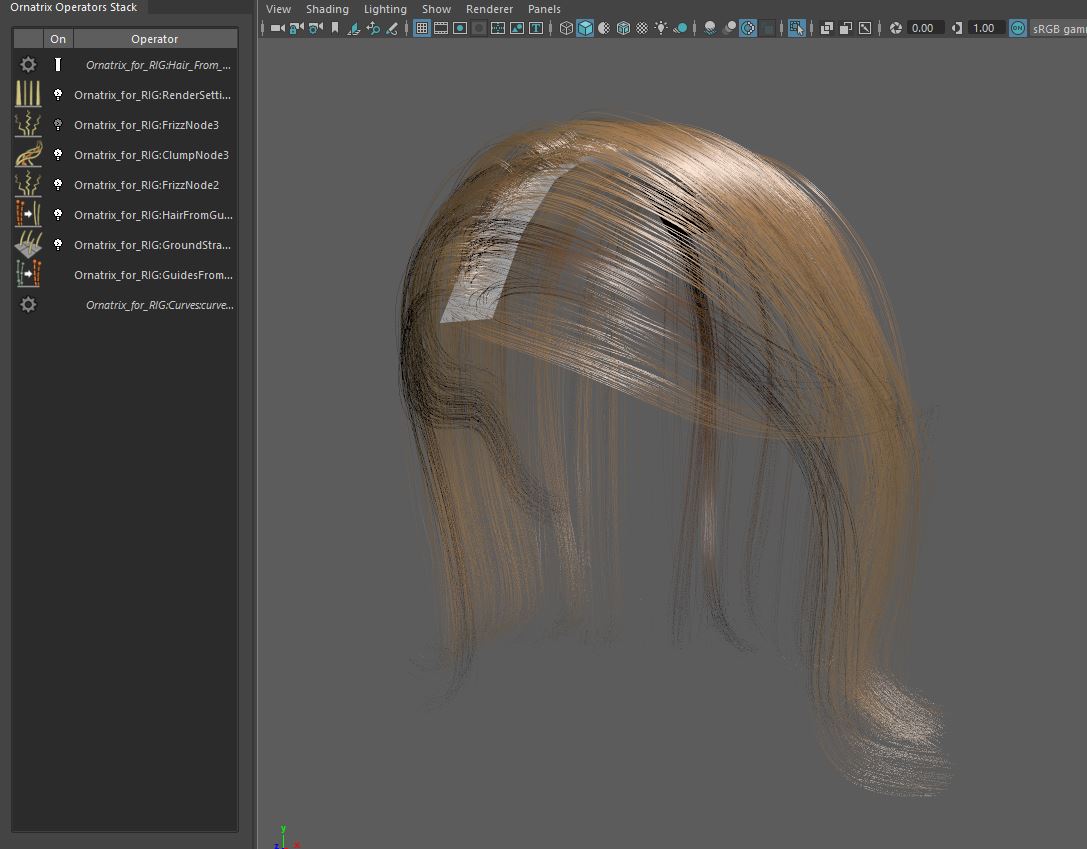Image resolution: width=1087 pixels, height=849 pixels.
Task: Select the Ornatrix_for_RIG:GuidesFrom operator row
Action: [153, 275]
